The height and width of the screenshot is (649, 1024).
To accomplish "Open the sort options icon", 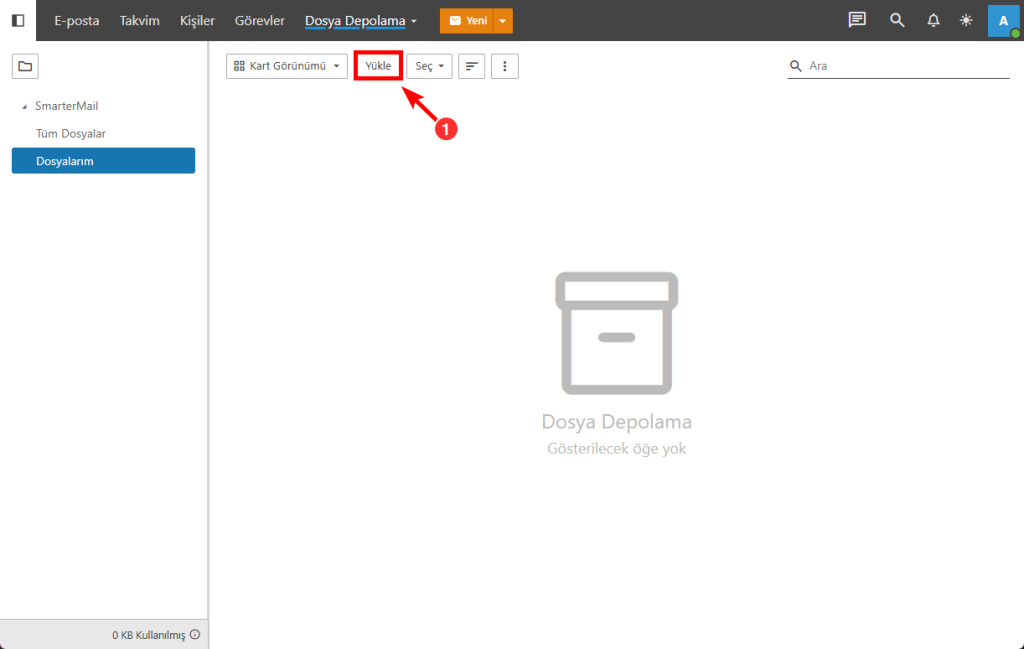I will (x=472, y=66).
